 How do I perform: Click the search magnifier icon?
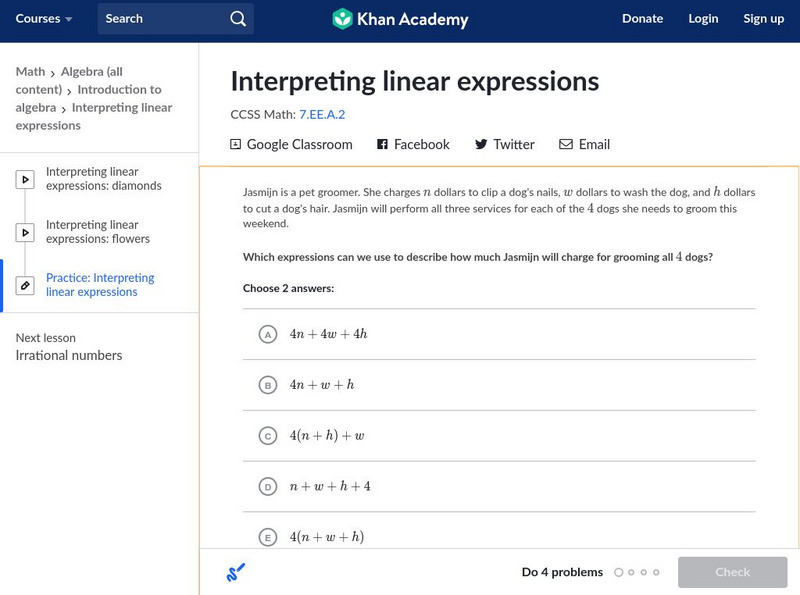237,19
